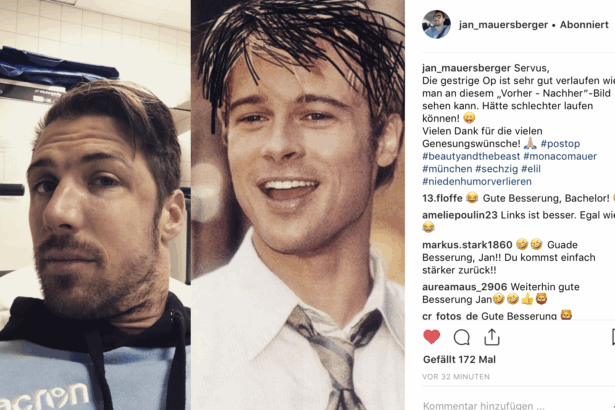Open comments with the speech bubble icon
The image size is (615, 410).
click(x=462, y=337)
